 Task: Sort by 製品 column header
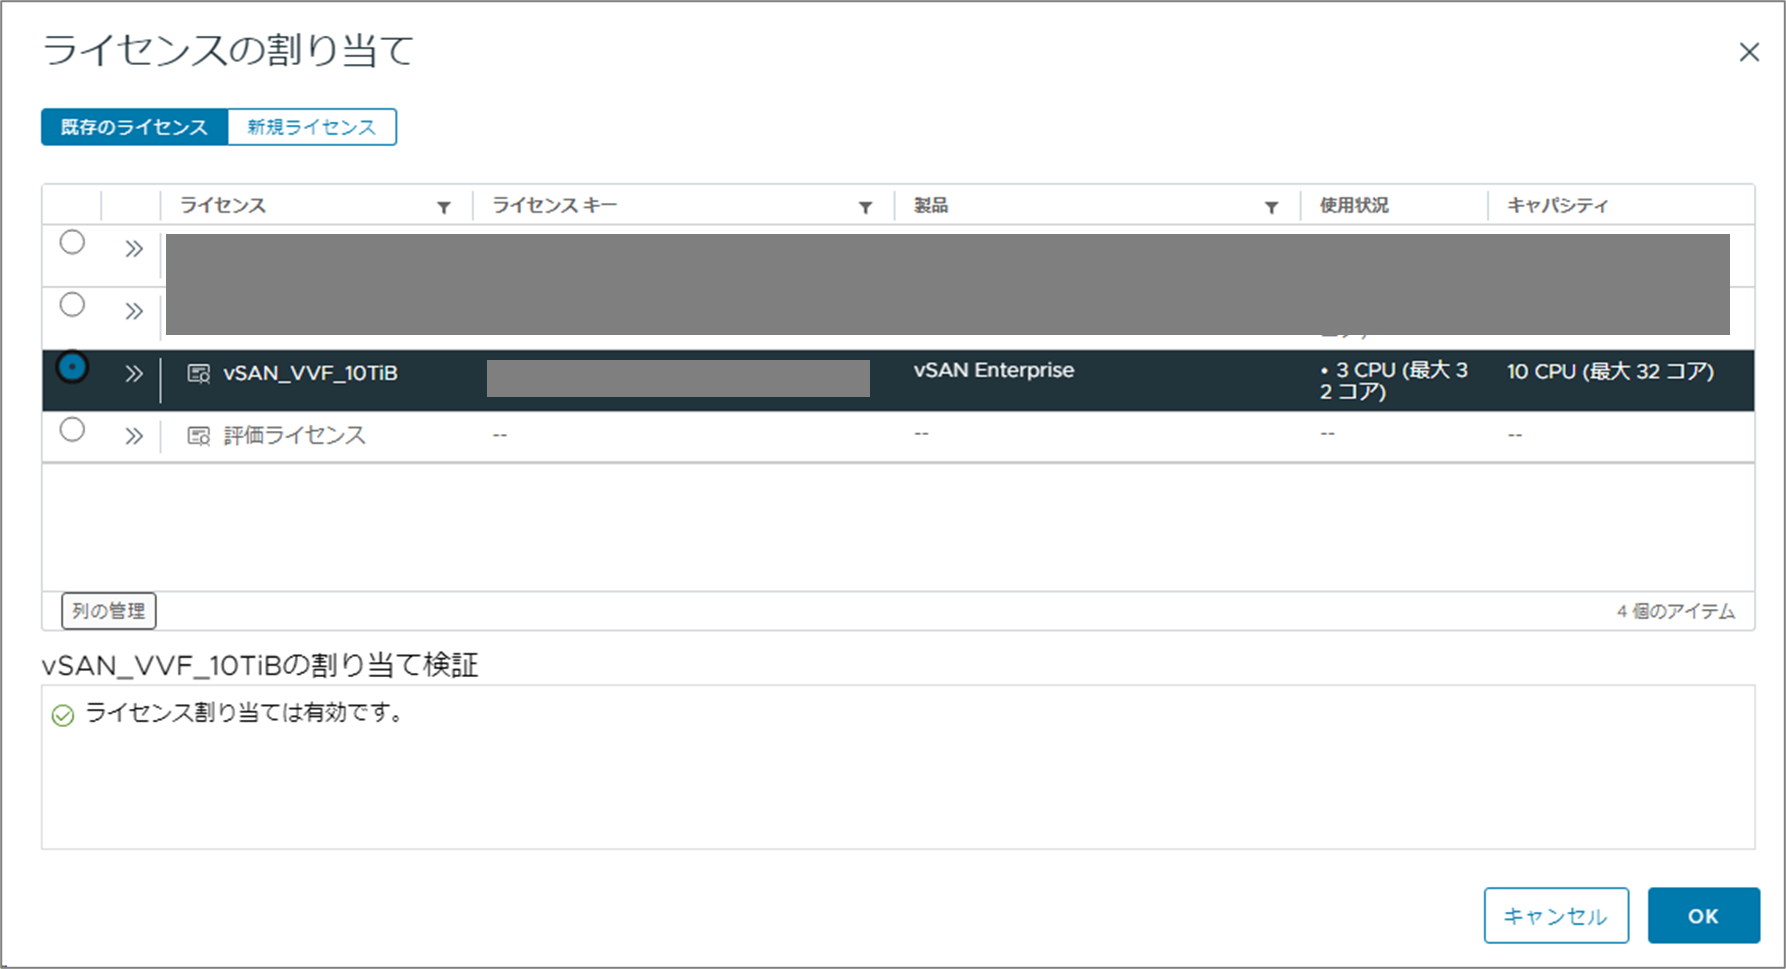(x=931, y=206)
